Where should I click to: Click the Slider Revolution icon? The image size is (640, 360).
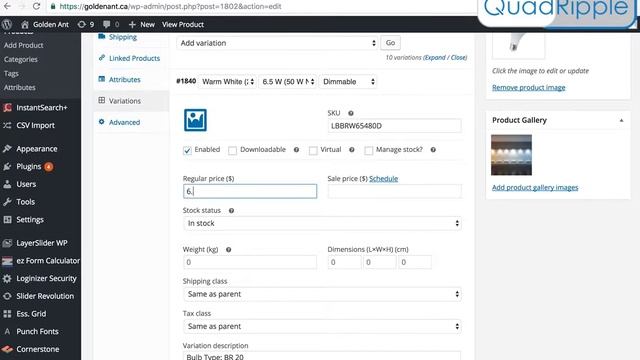(x=7, y=296)
